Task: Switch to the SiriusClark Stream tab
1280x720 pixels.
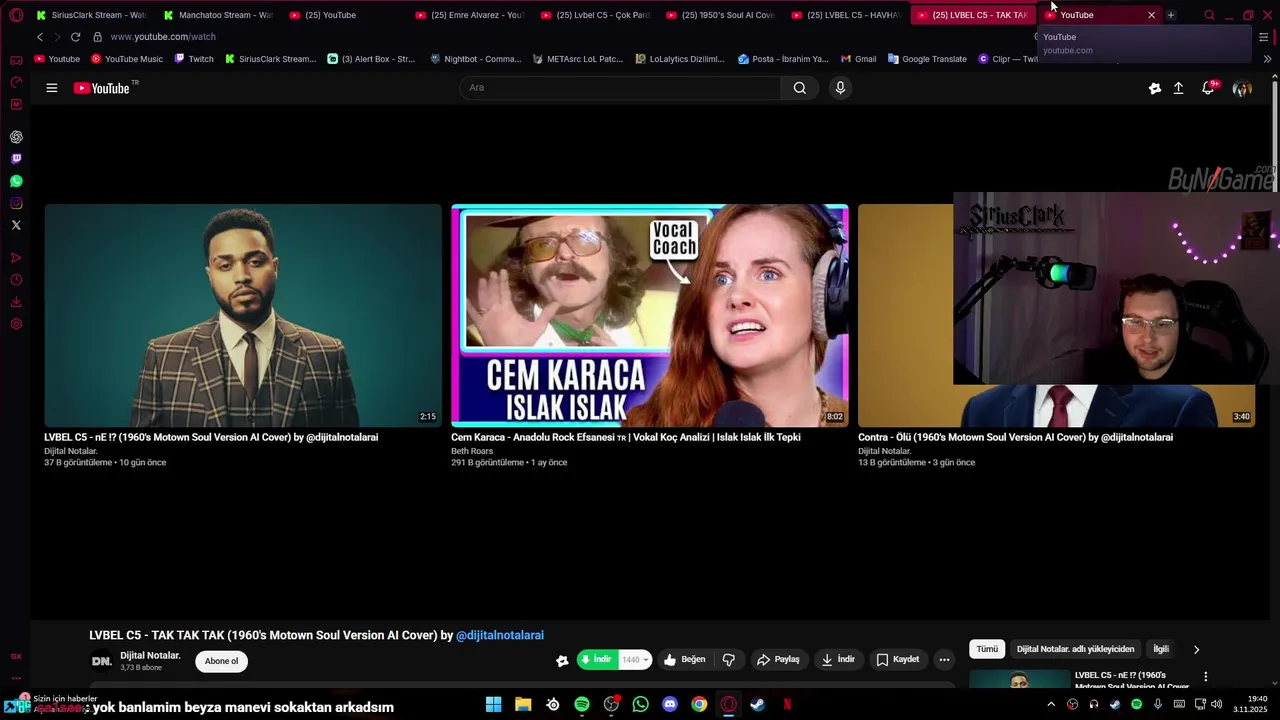Action: [x=91, y=15]
